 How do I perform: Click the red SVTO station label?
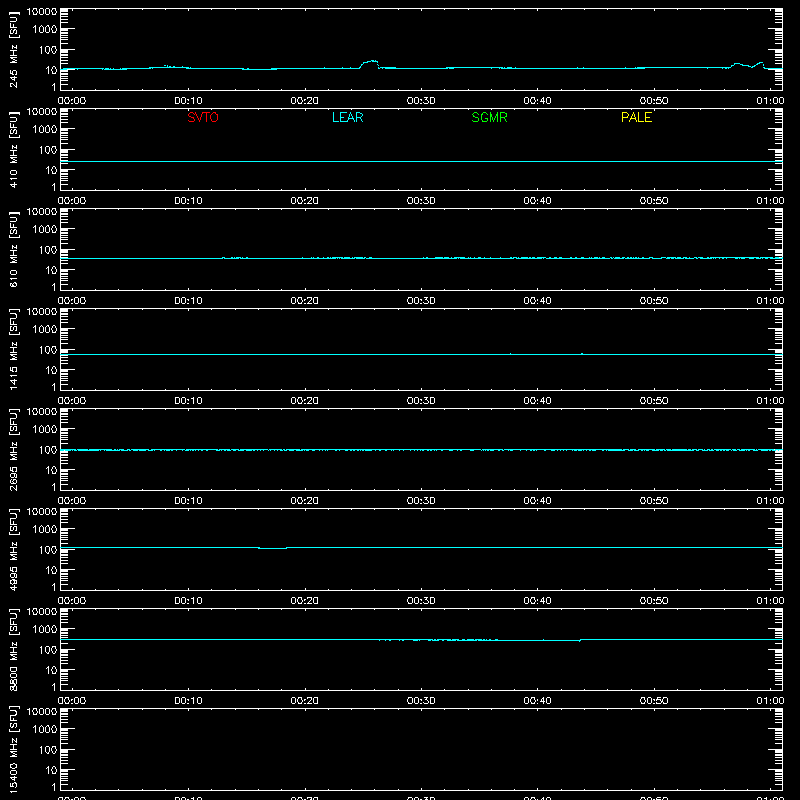pyautogui.click(x=203, y=117)
